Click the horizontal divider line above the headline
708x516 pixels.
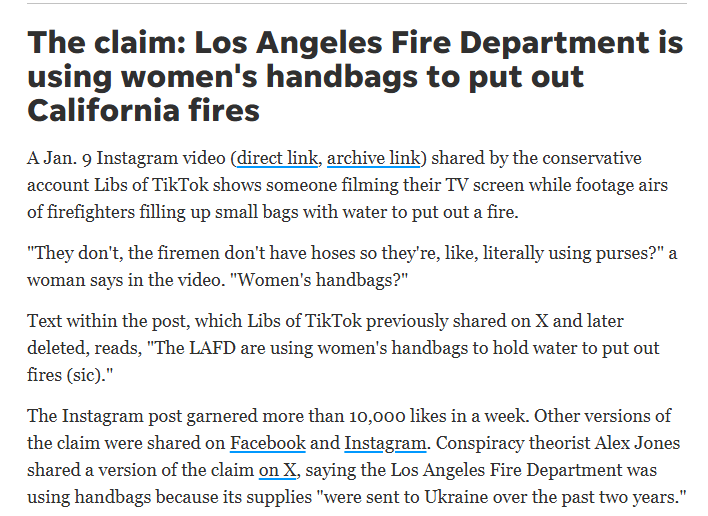[357, 4]
